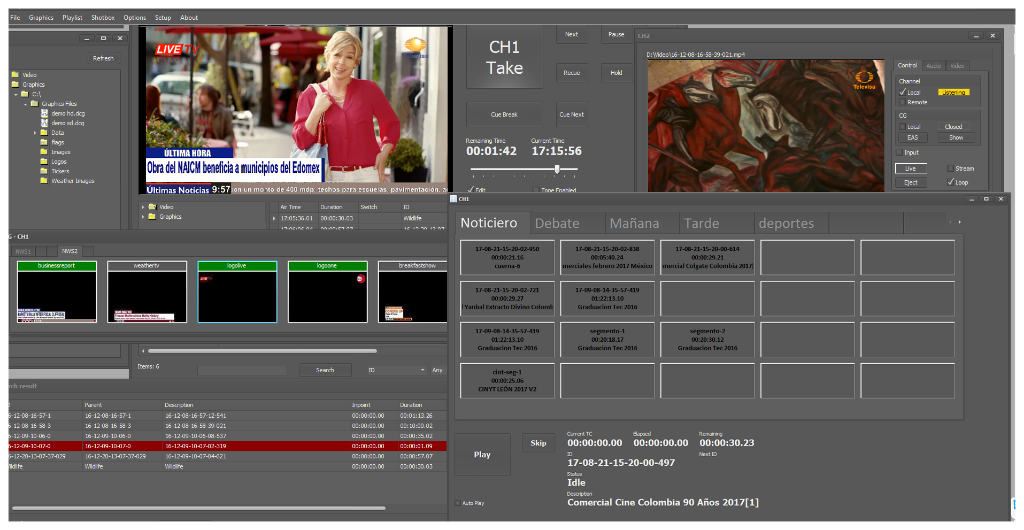Open the ID search field dropdown
The height and width of the screenshot is (530, 1024).
click(423, 370)
